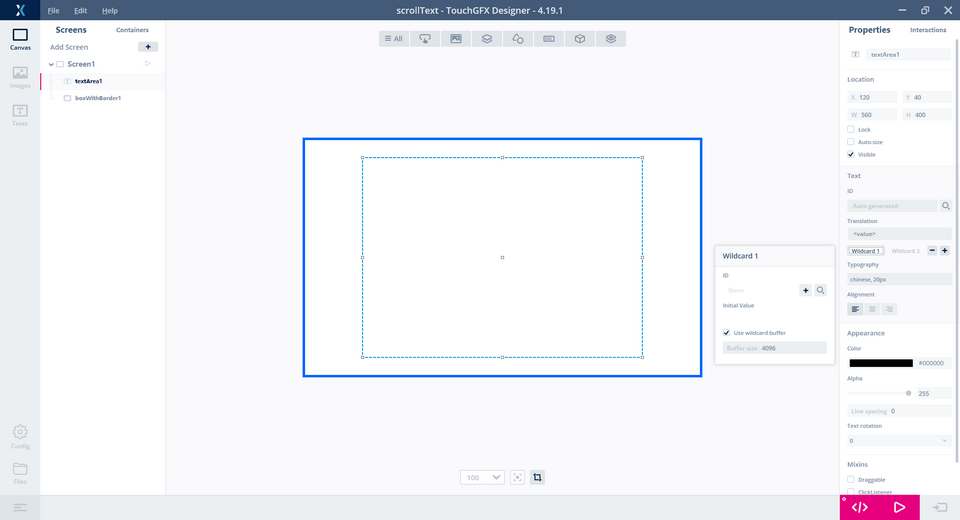This screenshot has height=520, width=960.
Task: Open the File menu
Action: tap(53, 10)
